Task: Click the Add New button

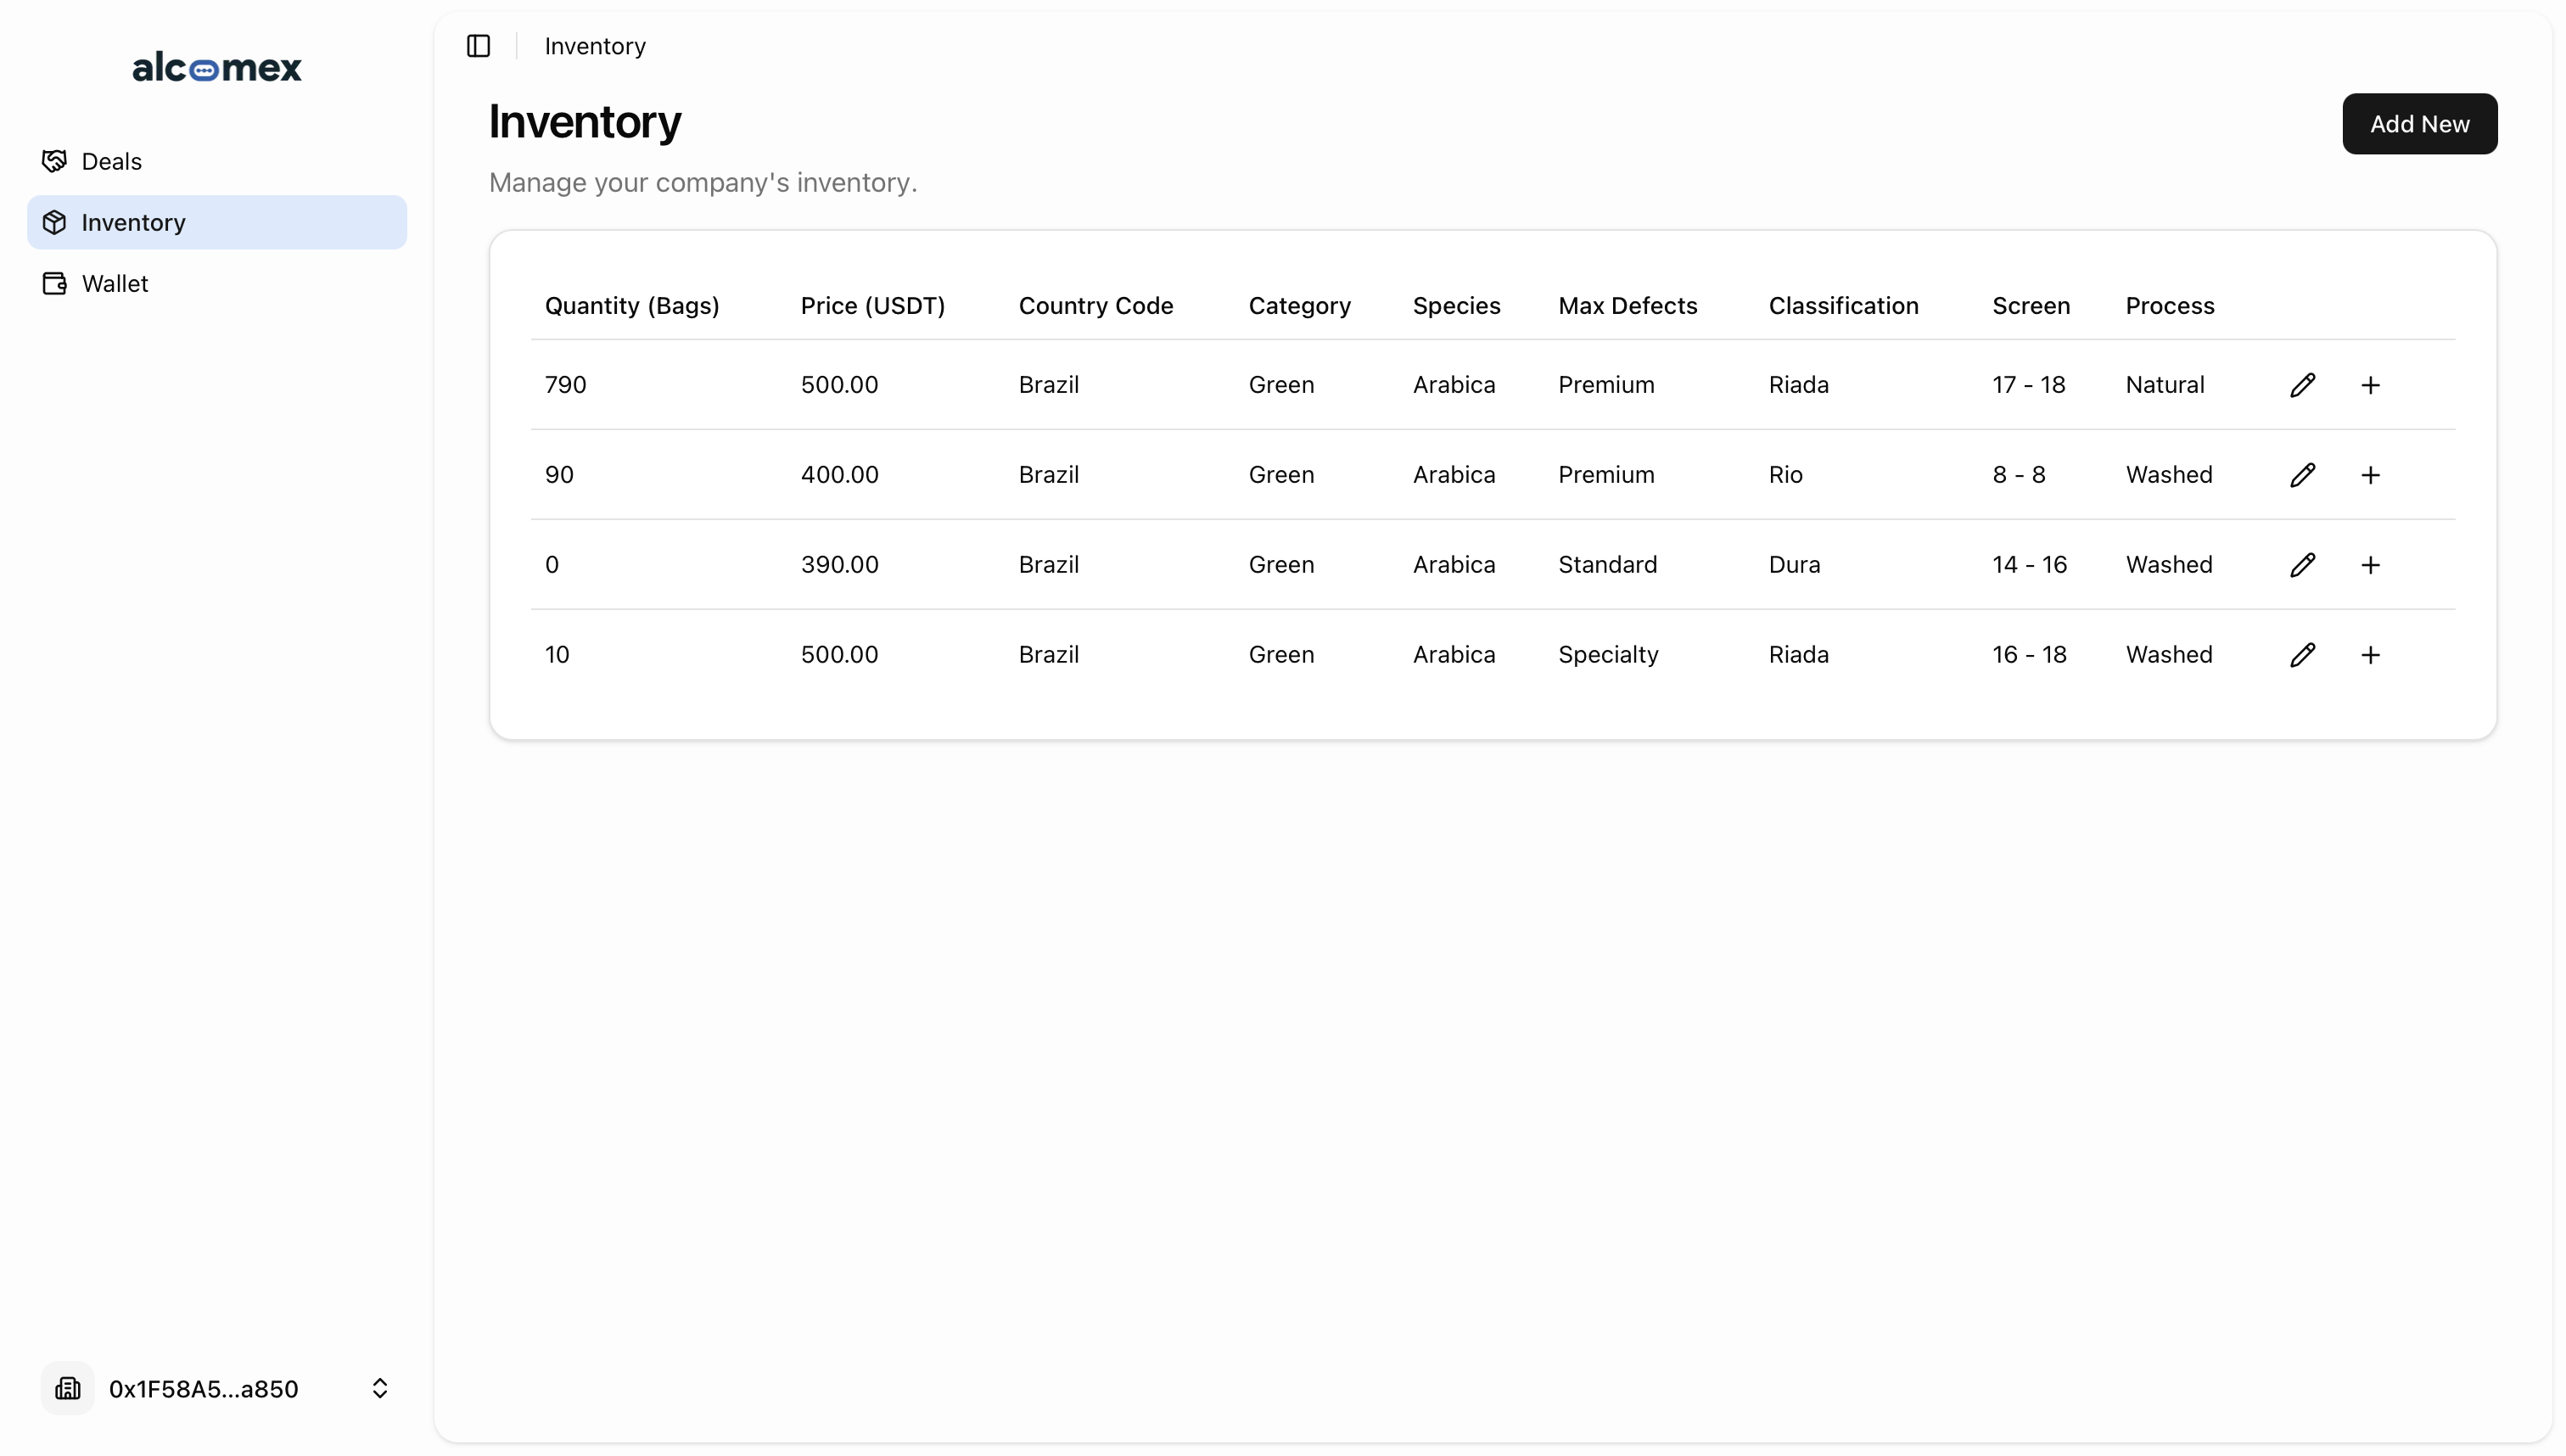Action: click(x=2419, y=124)
